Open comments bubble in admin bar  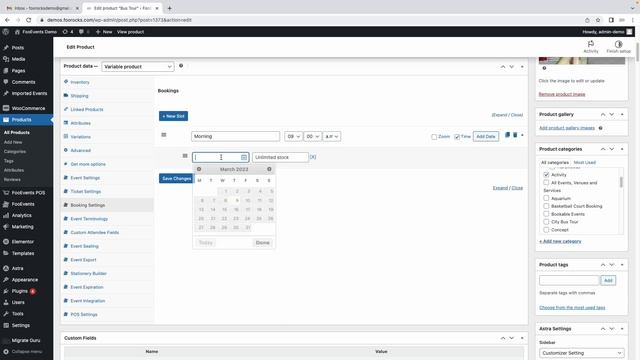(84, 31)
